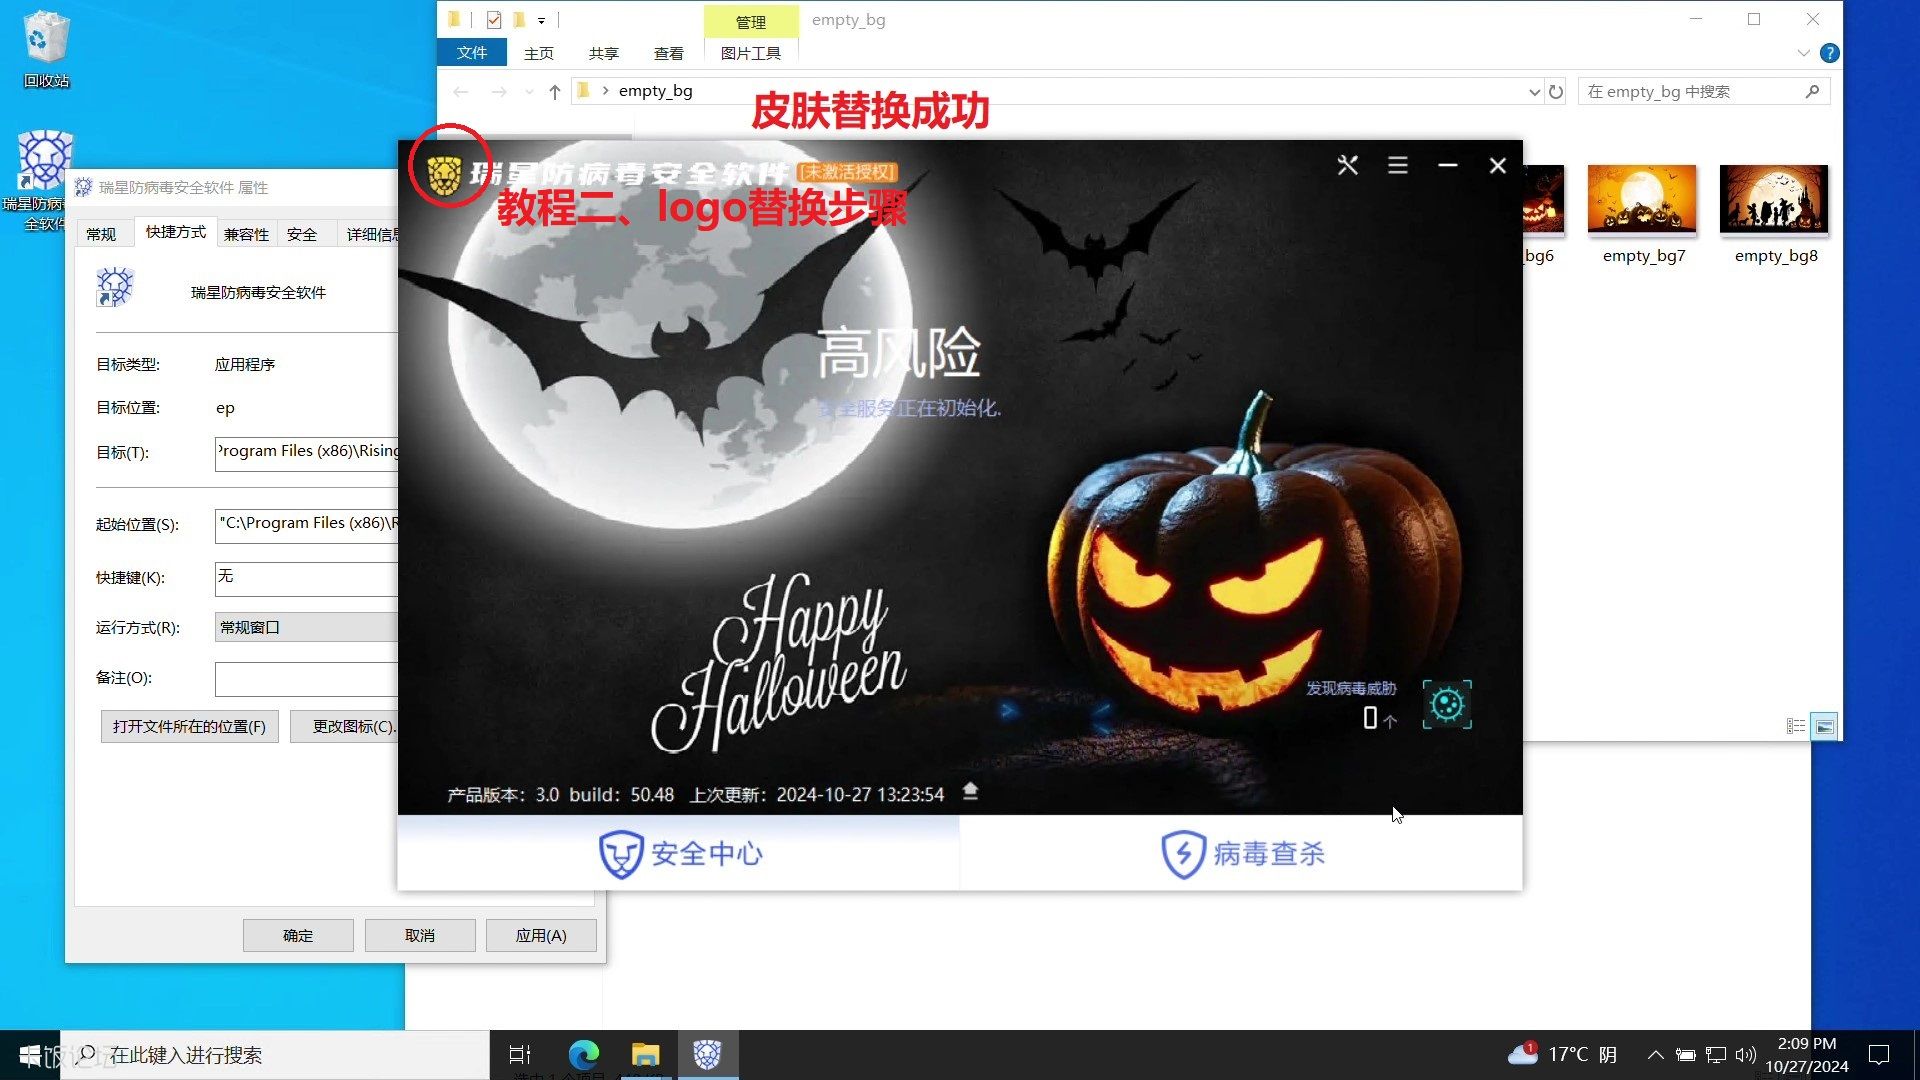
Task: Open the File menu in Explorer
Action: [472, 53]
